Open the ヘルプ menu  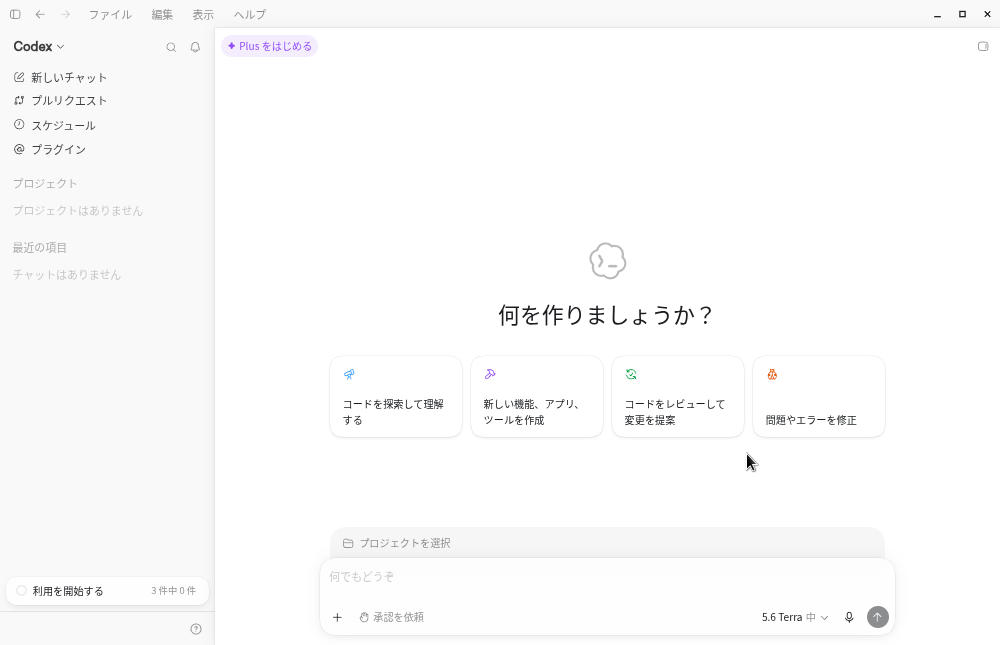tap(249, 14)
